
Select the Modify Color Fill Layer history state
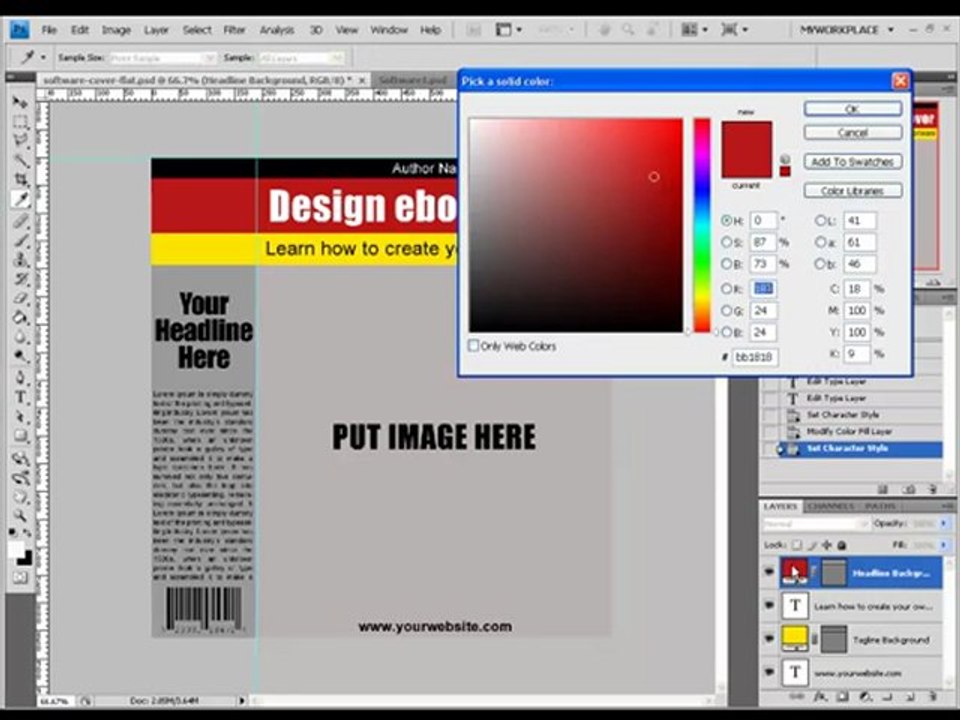tap(849, 432)
